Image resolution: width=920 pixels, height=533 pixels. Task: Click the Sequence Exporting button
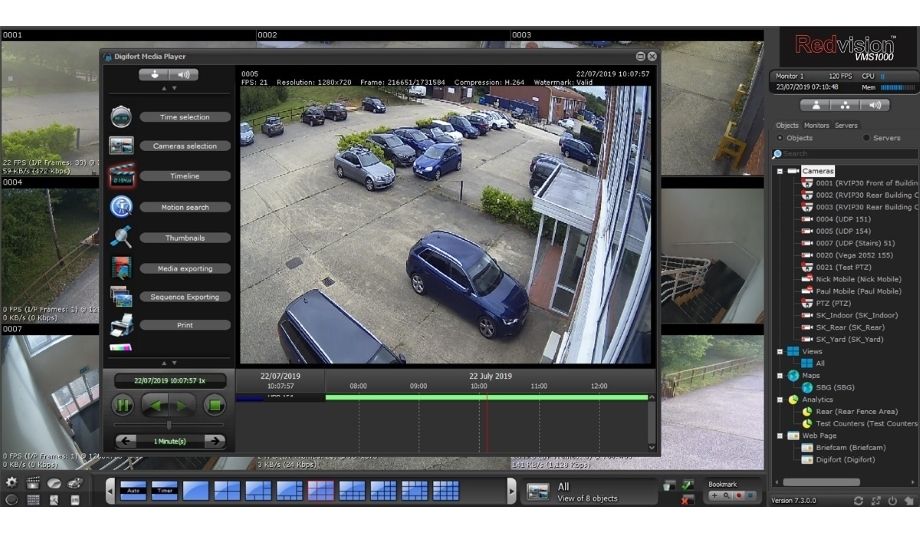(x=184, y=297)
